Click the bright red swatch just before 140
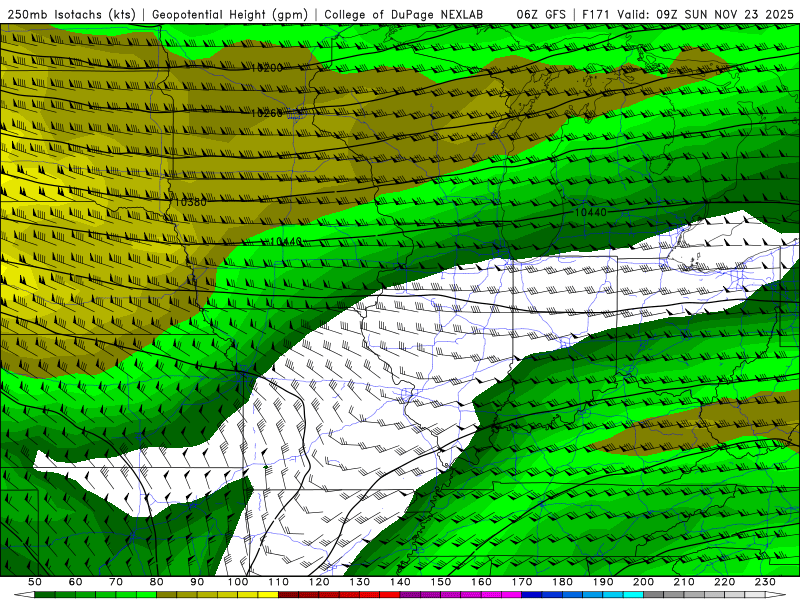800x600 pixels. tap(390, 594)
